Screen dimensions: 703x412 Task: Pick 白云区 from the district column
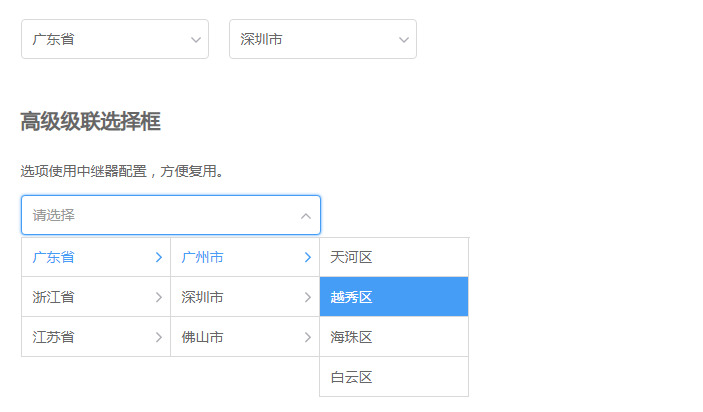(394, 377)
